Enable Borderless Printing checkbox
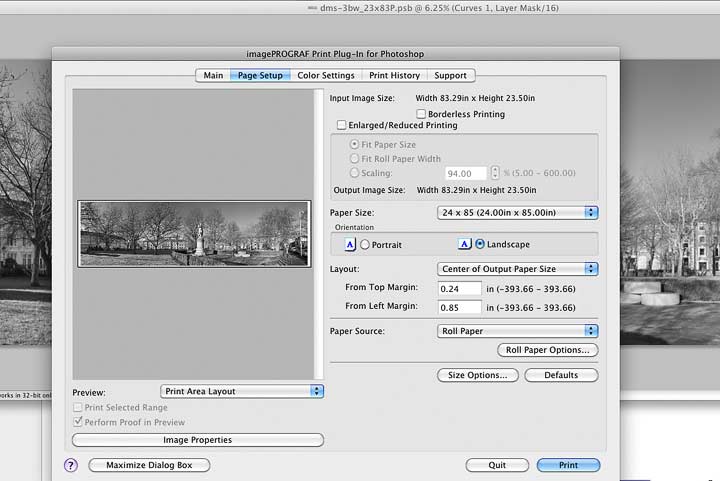Screen dimensions: 720x481 [421, 113]
